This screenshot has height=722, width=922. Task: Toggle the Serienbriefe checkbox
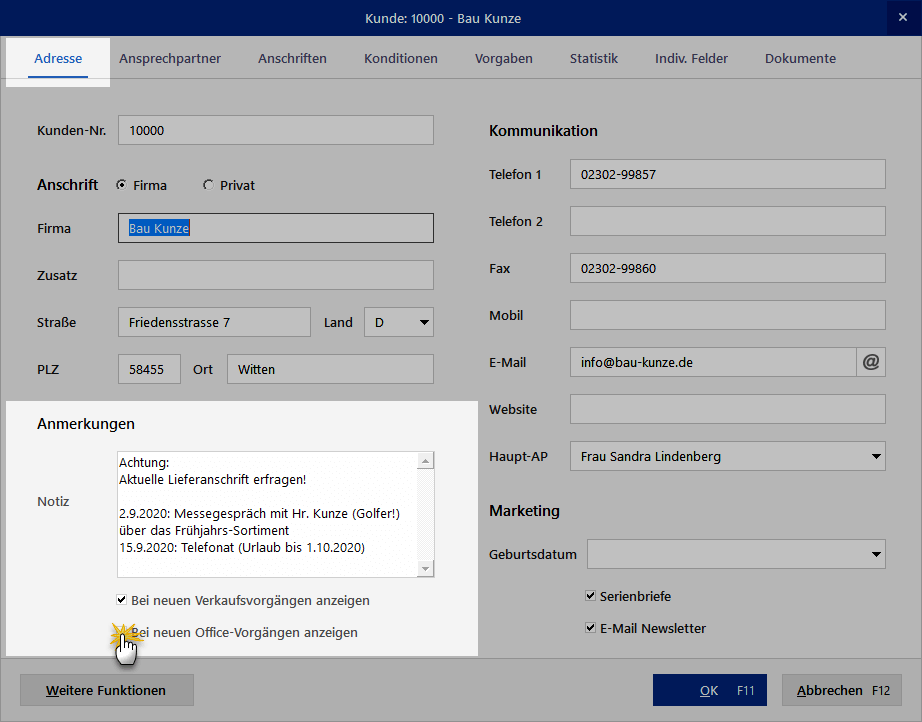click(x=591, y=596)
